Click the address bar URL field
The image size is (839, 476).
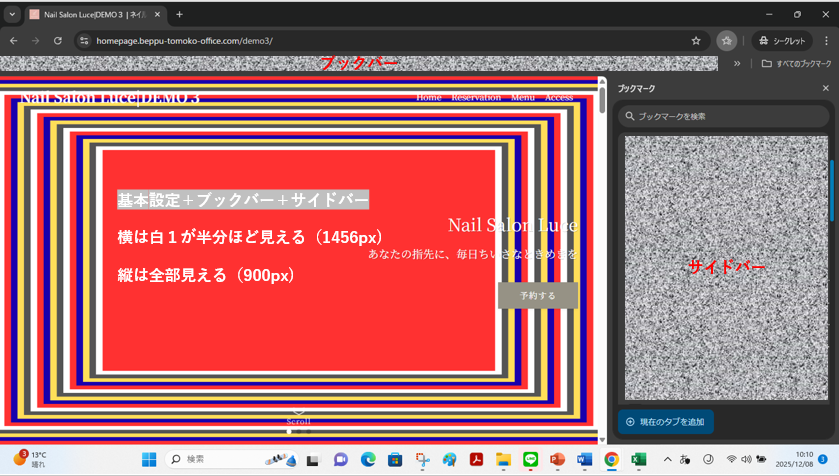pyautogui.click(x=391, y=41)
